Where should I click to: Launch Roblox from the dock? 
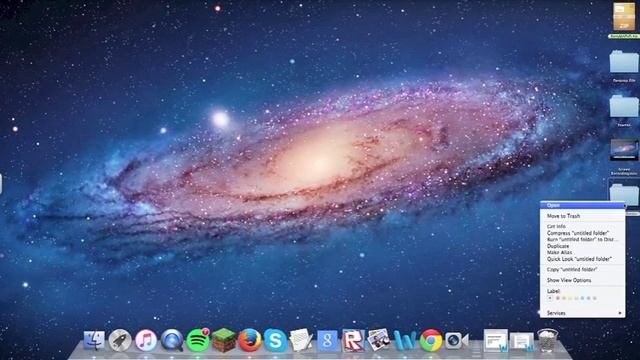[353, 340]
